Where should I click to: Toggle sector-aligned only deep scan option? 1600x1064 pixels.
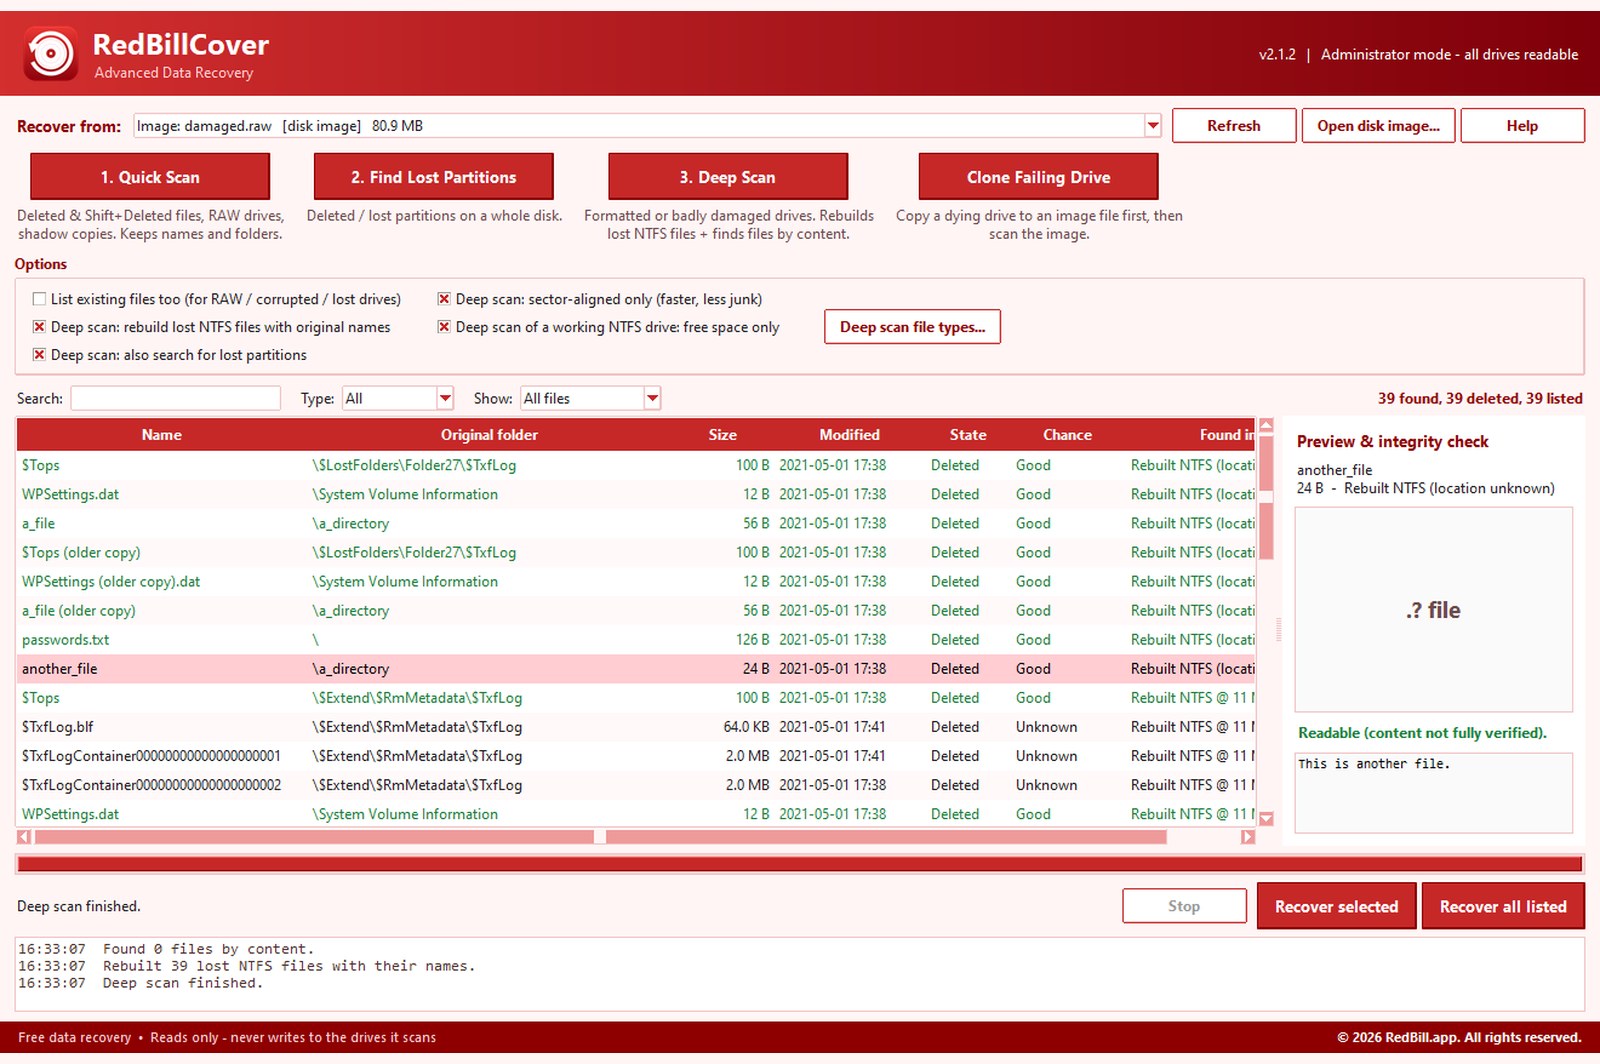click(x=444, y=299)
